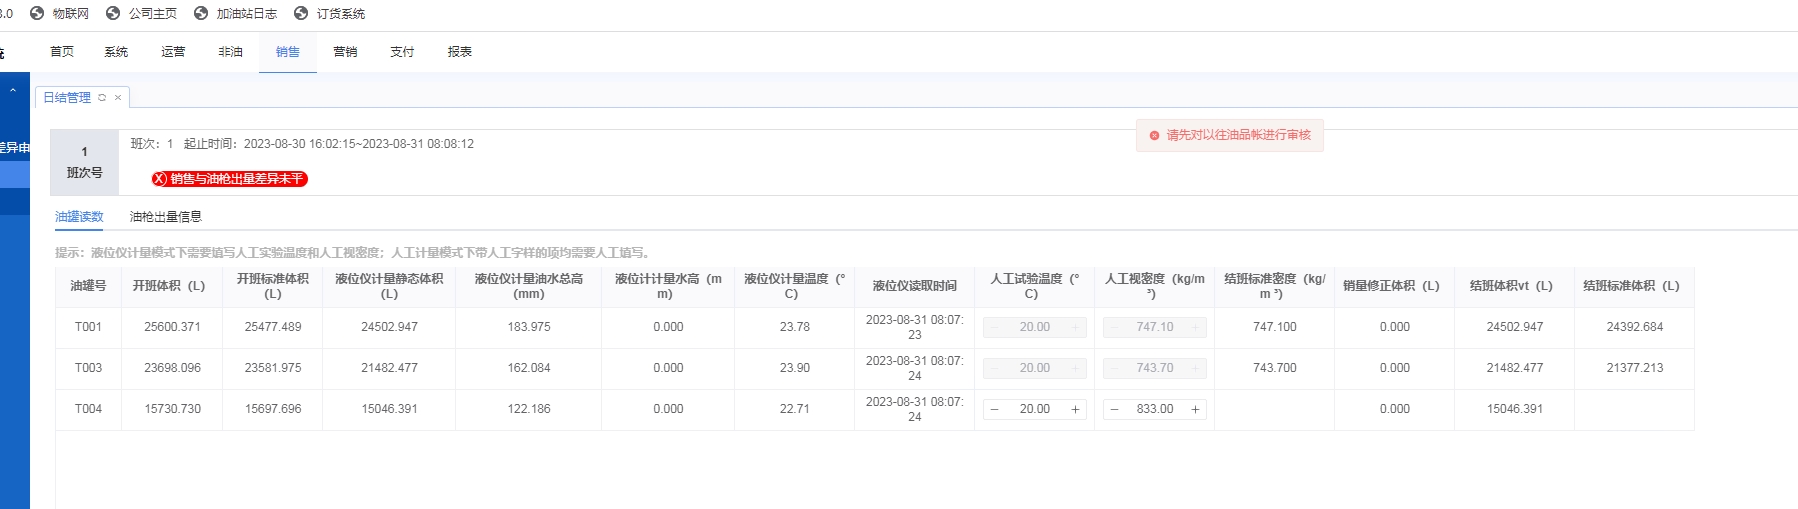The image size is (1798, 509).
Task: Click the globe icon beside 物联网
Action: coord(37,13)
